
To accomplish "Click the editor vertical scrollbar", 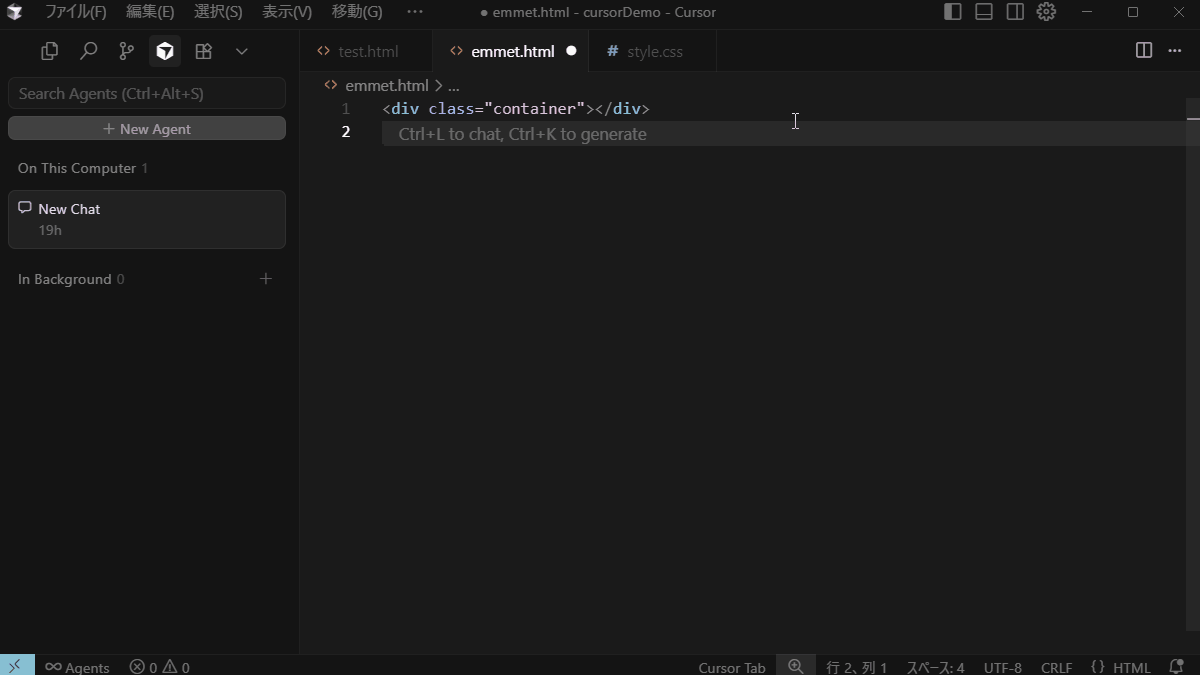I will pos(1193,365).
